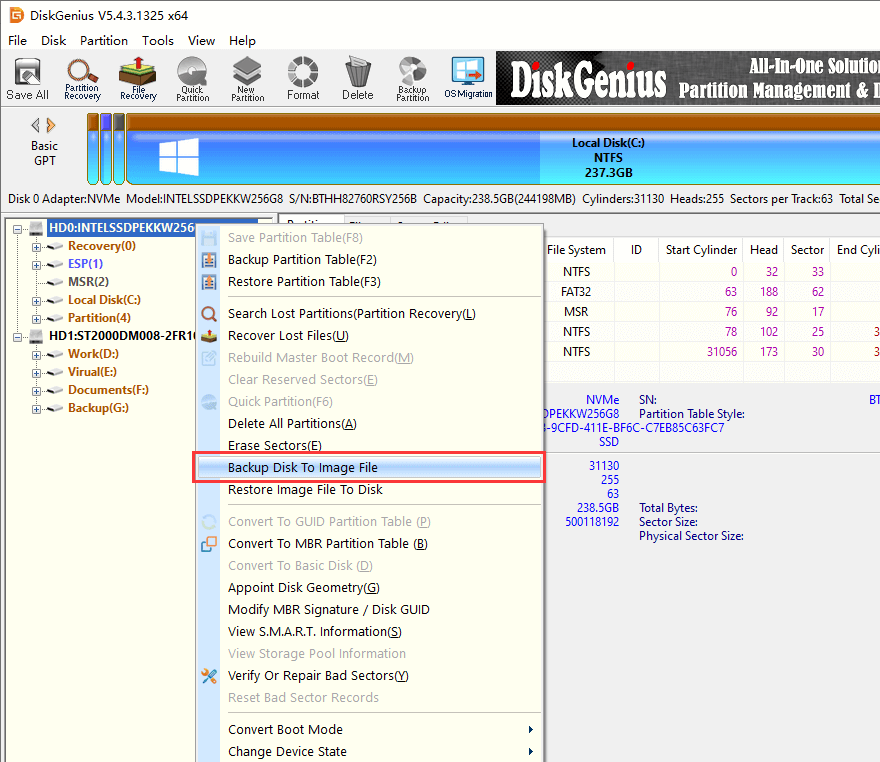Click the Save All toolbar icon
The width and height of the screenshot is (880, 762).
click(x=27, y=79)
